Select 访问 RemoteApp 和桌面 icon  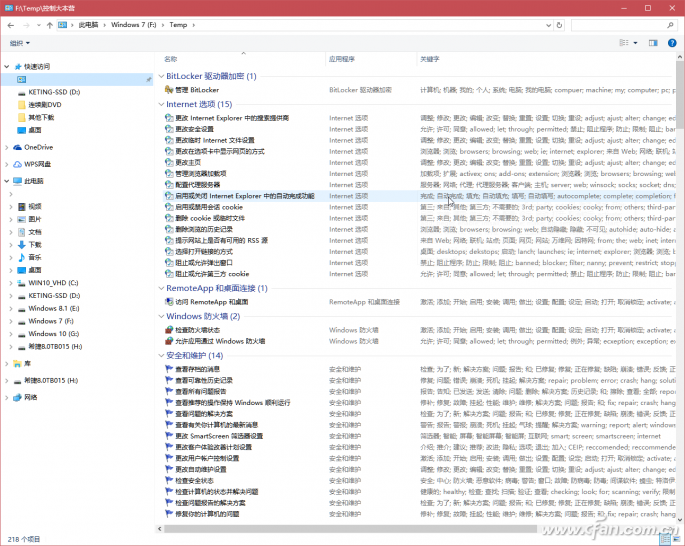[x=169, y=302]
